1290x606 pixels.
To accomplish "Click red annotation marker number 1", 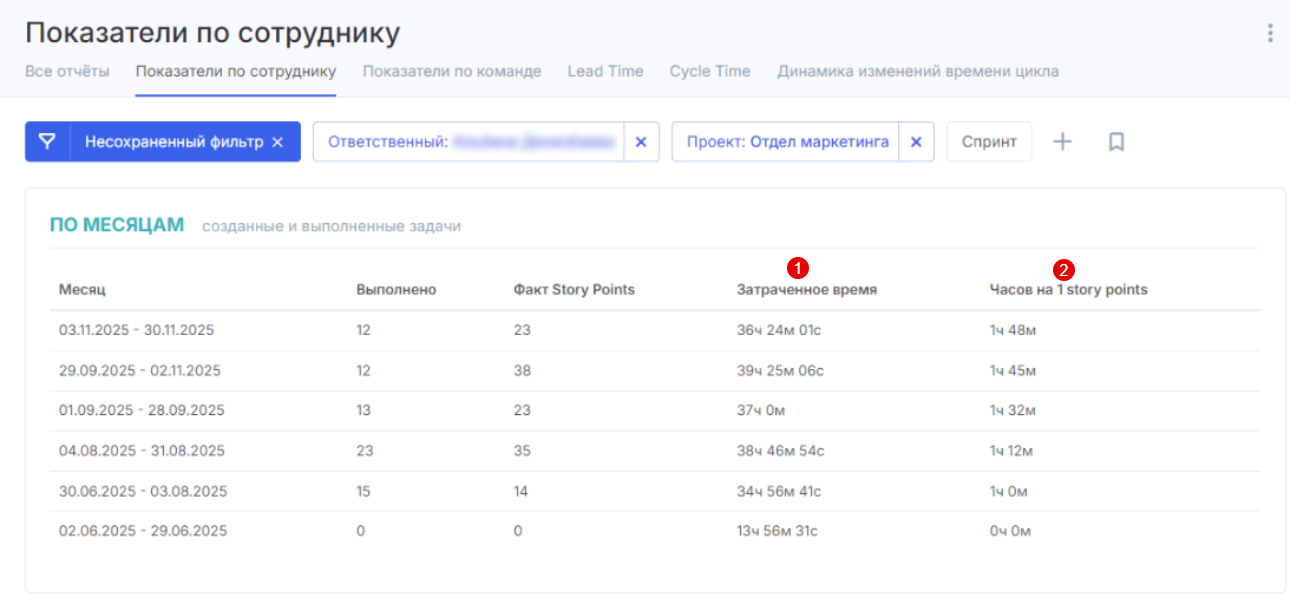I will (x=798, y=267).
